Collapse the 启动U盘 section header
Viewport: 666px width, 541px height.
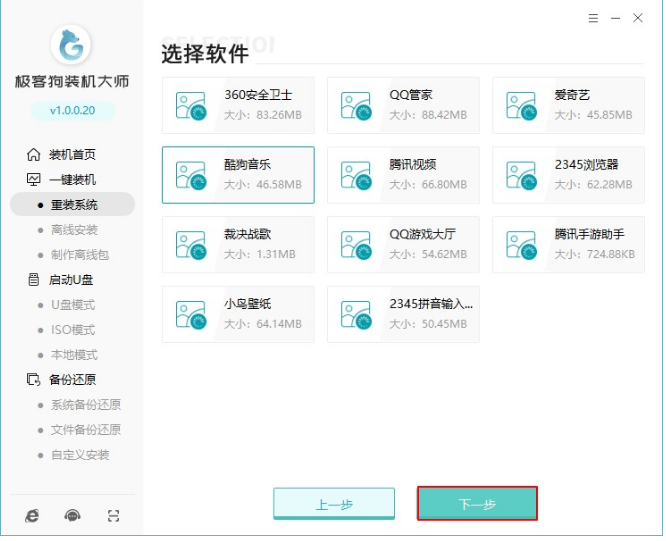pyautogui.click(x=72, y=279)
